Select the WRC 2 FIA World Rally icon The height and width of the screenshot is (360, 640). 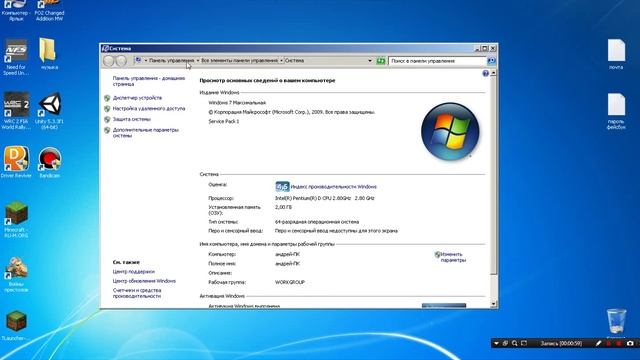click(x=16, y=111)
